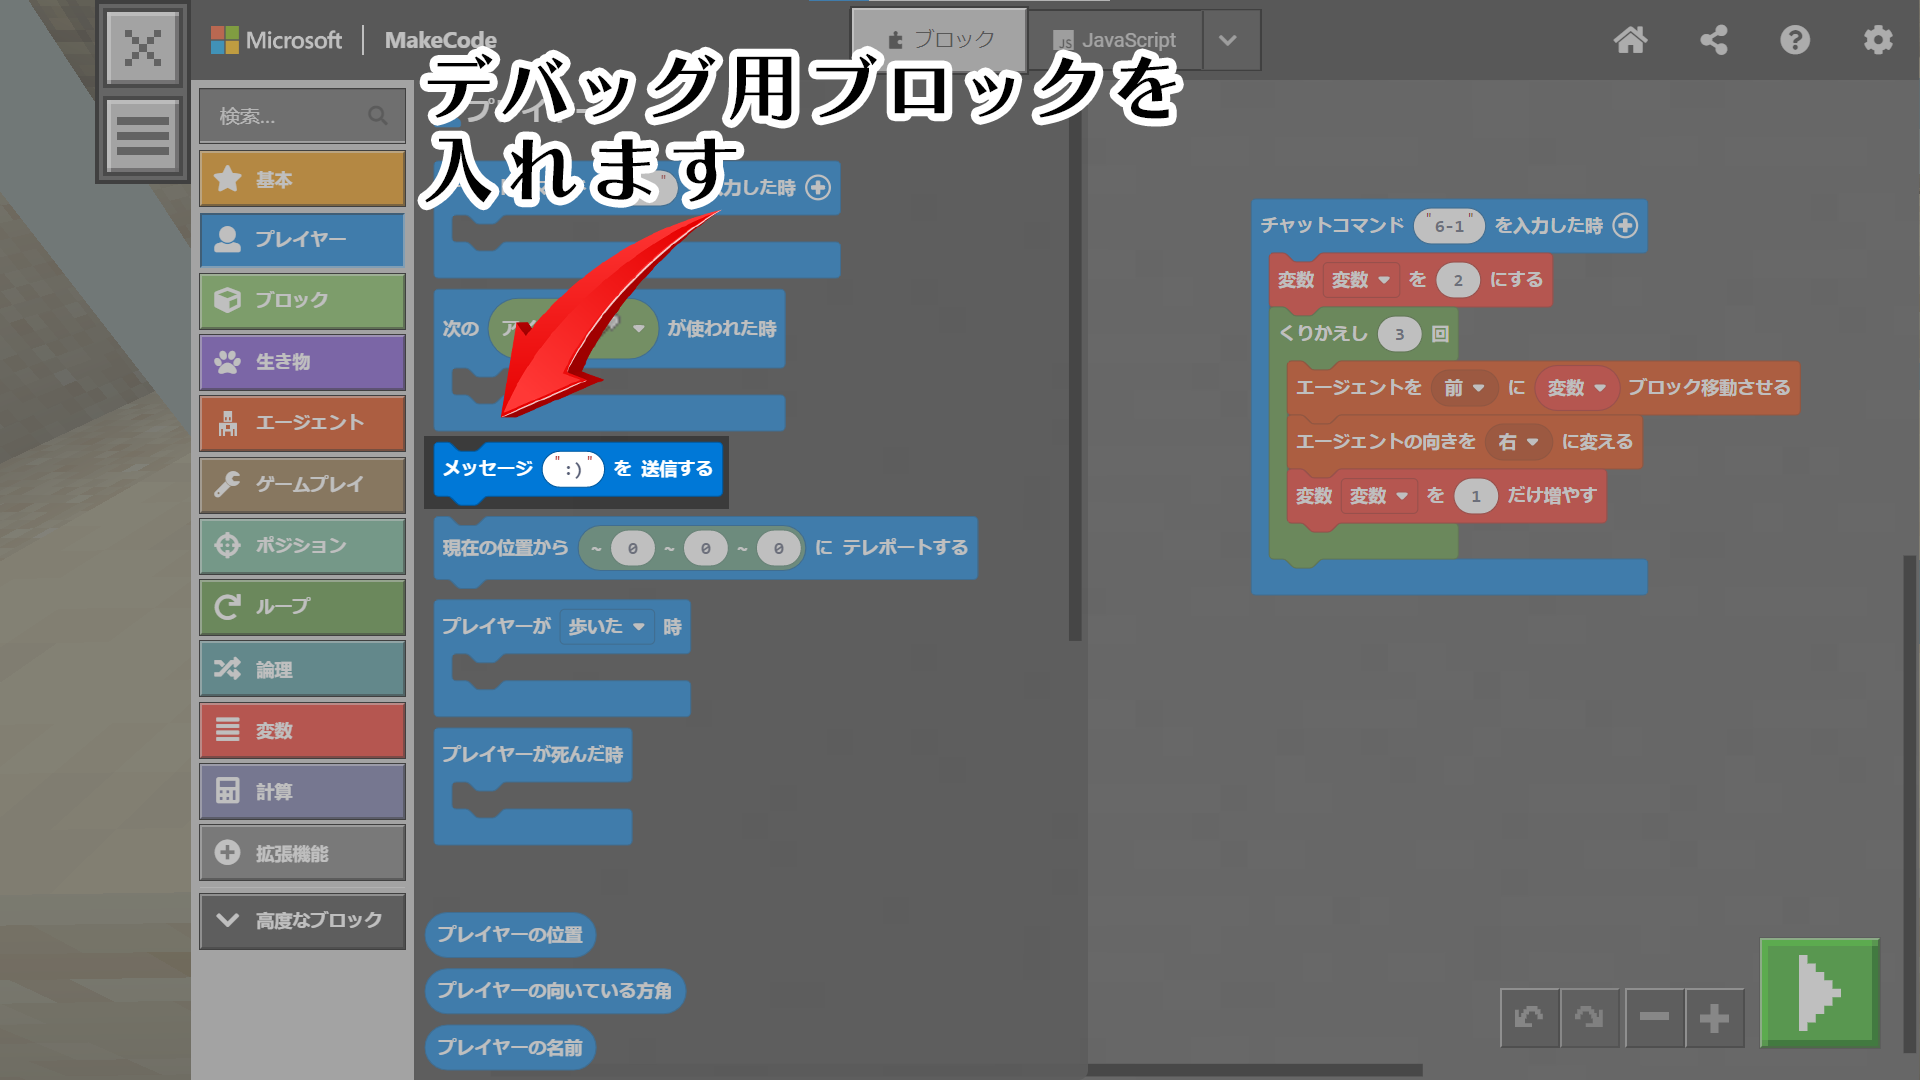Click the undo arrow button
The image size is (1920, 1080).
[x=1529, y=1018]
